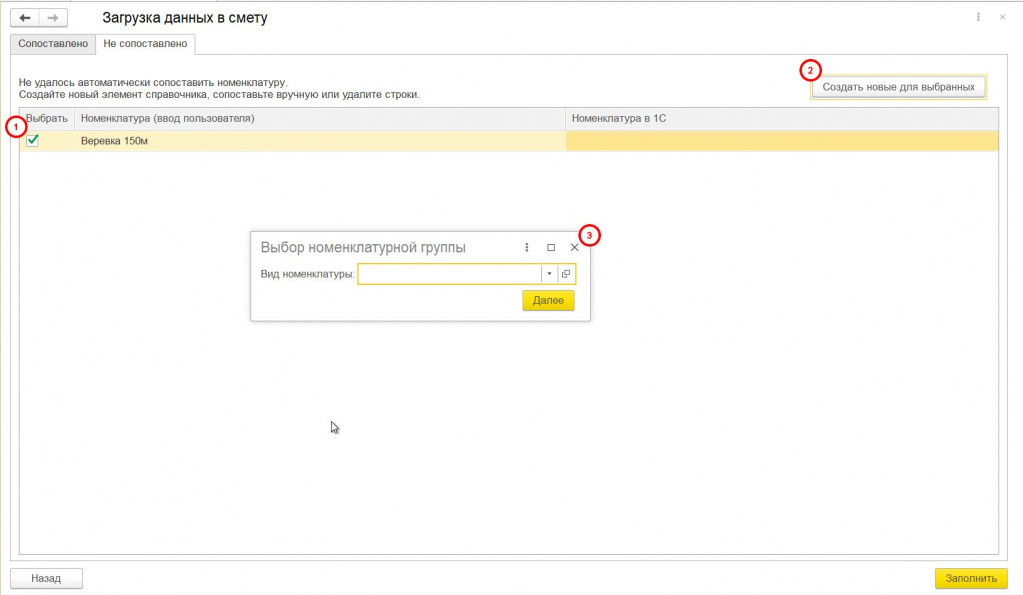Open dialog three-dot menu in Выбор номенклатурной группы
Viewport: 1023px width, 595px height.
[x=527, y=247]
